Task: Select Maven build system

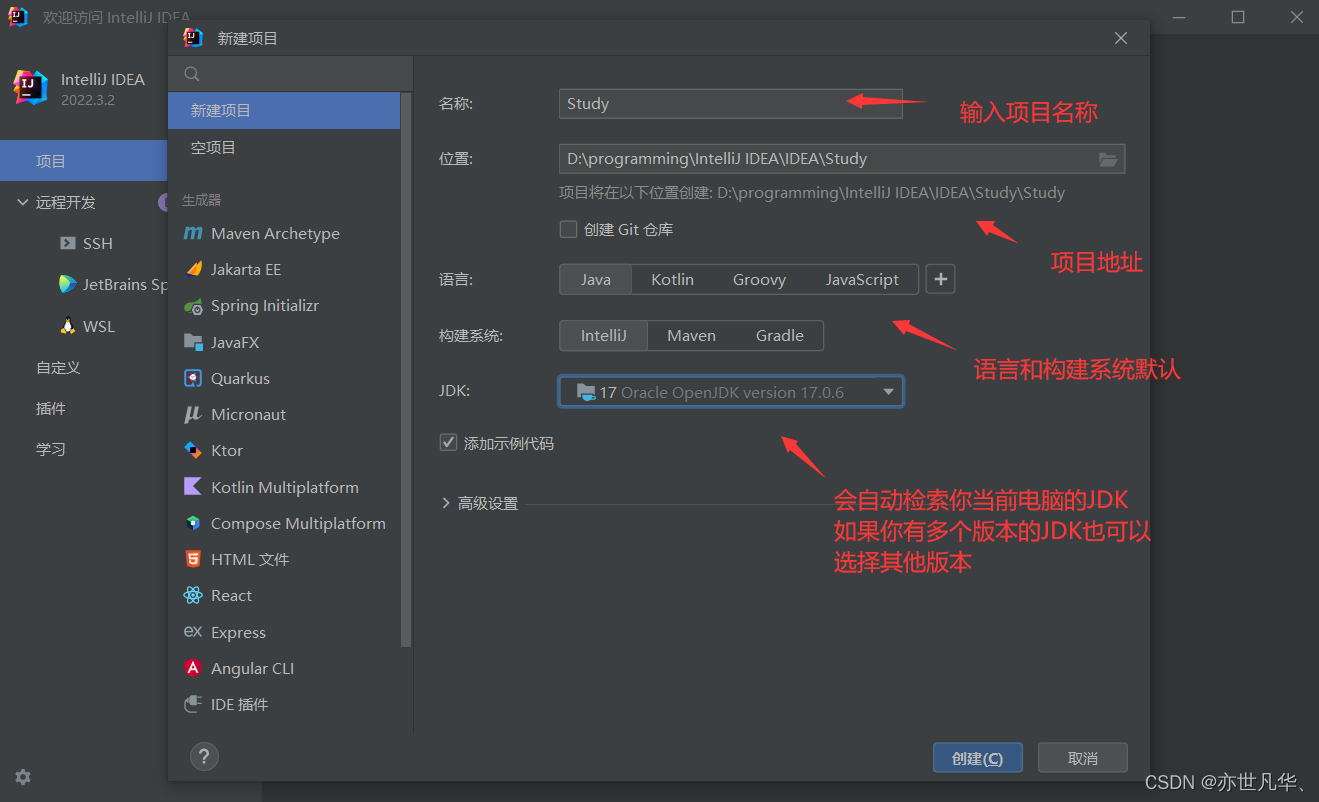Action: (x=691, y=335)
